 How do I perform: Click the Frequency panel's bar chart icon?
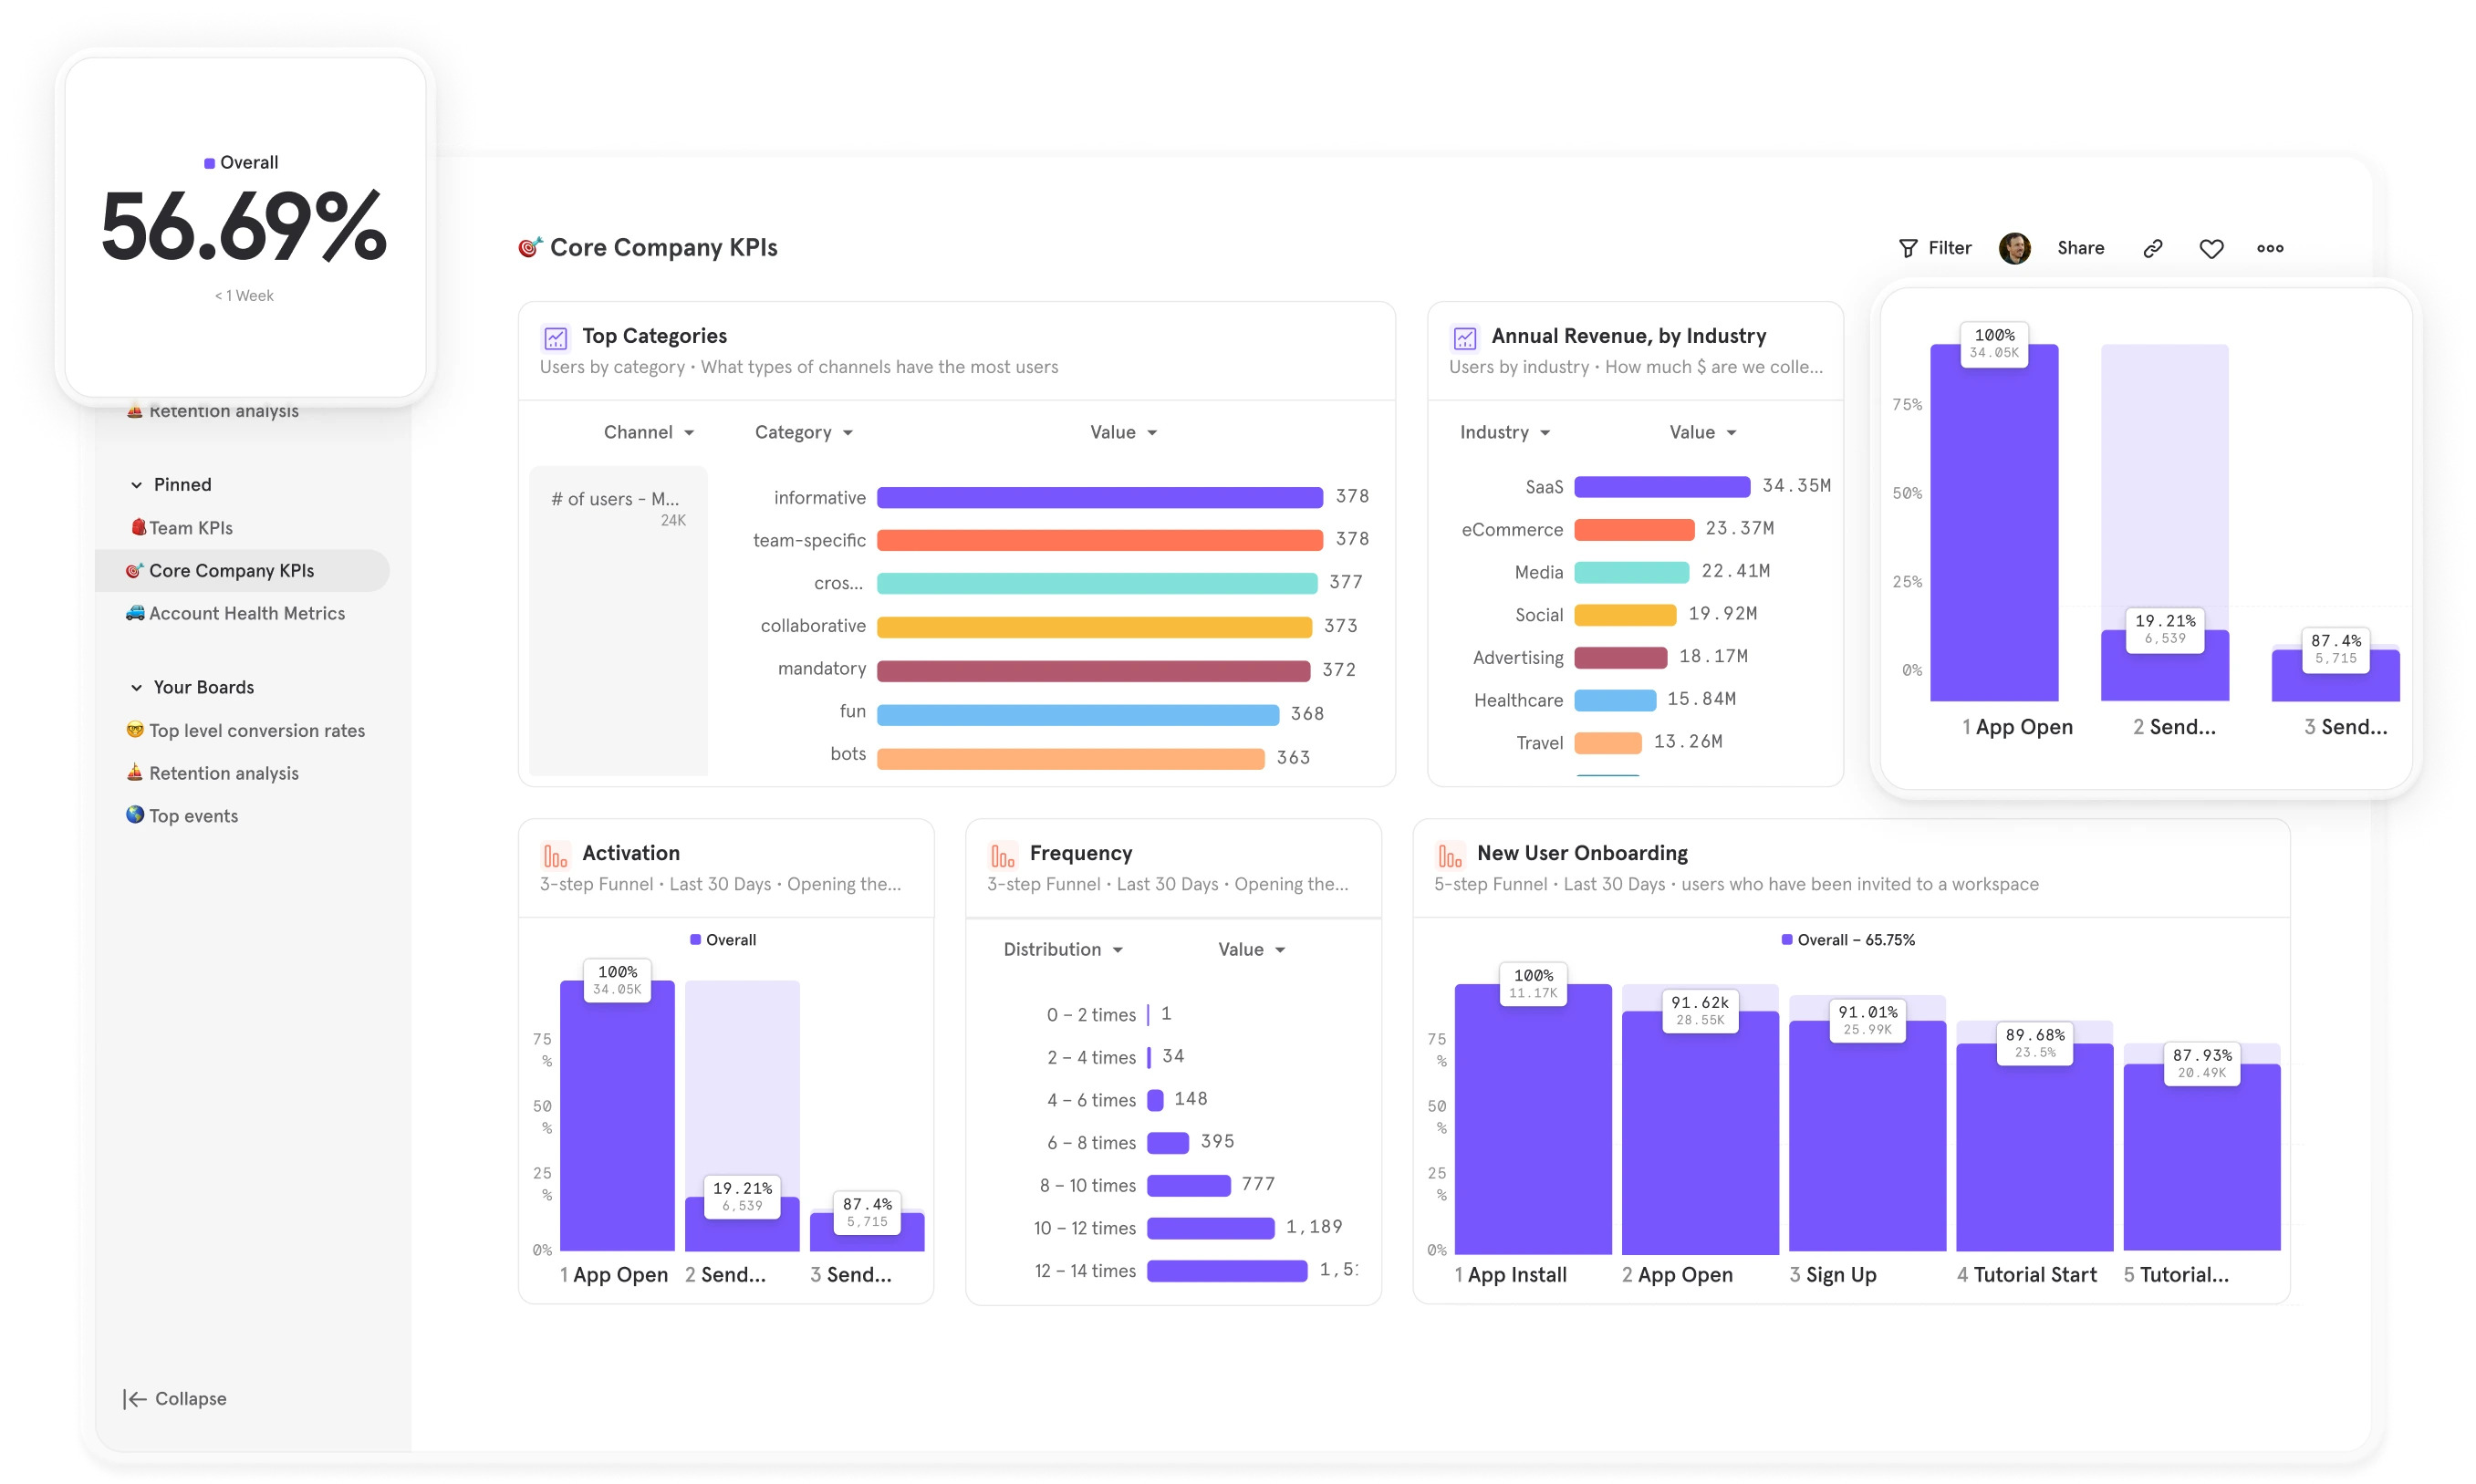[1000, 854]
